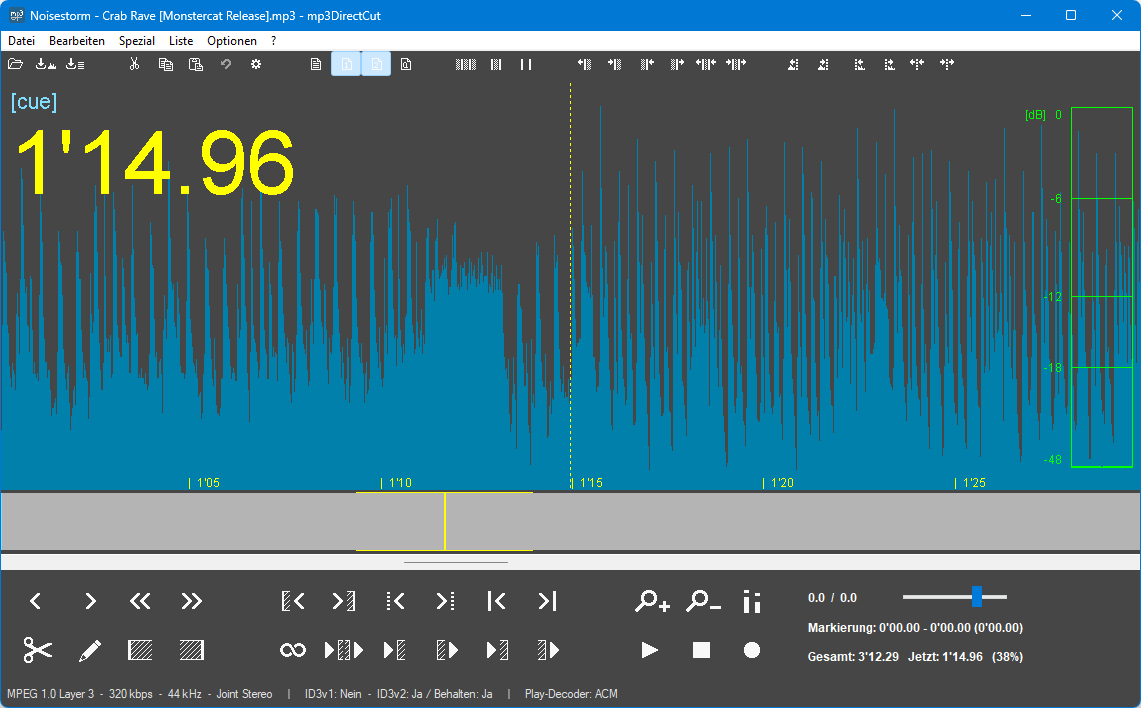Viewport: 1141px width, 708px height.
Task: Start playback with the play button
Action: (x=650, y=650)
